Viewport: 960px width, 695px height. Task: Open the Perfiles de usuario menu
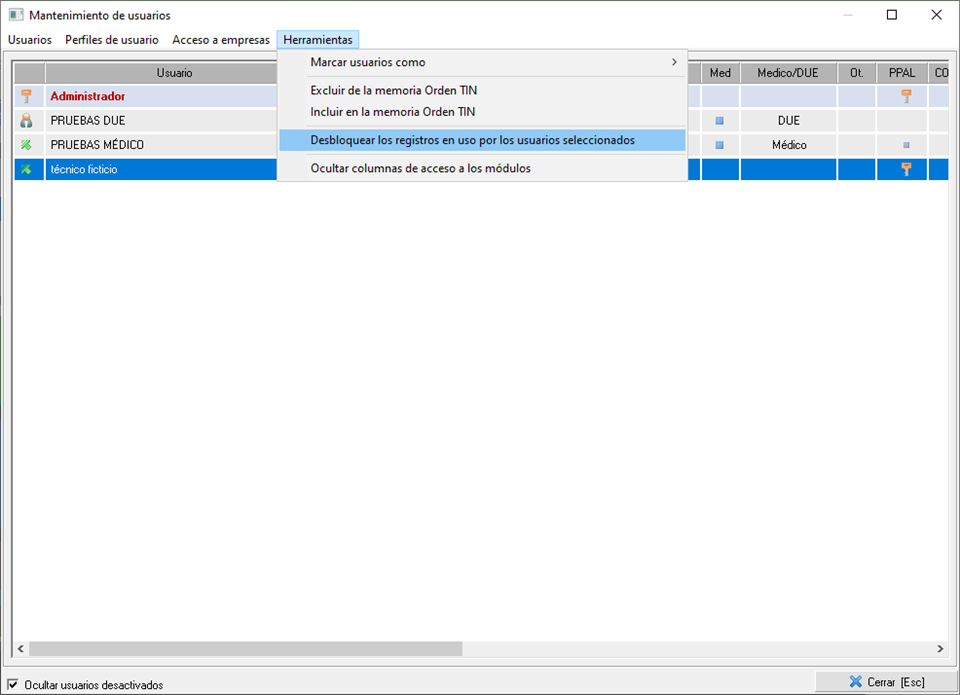coord(111,40)
